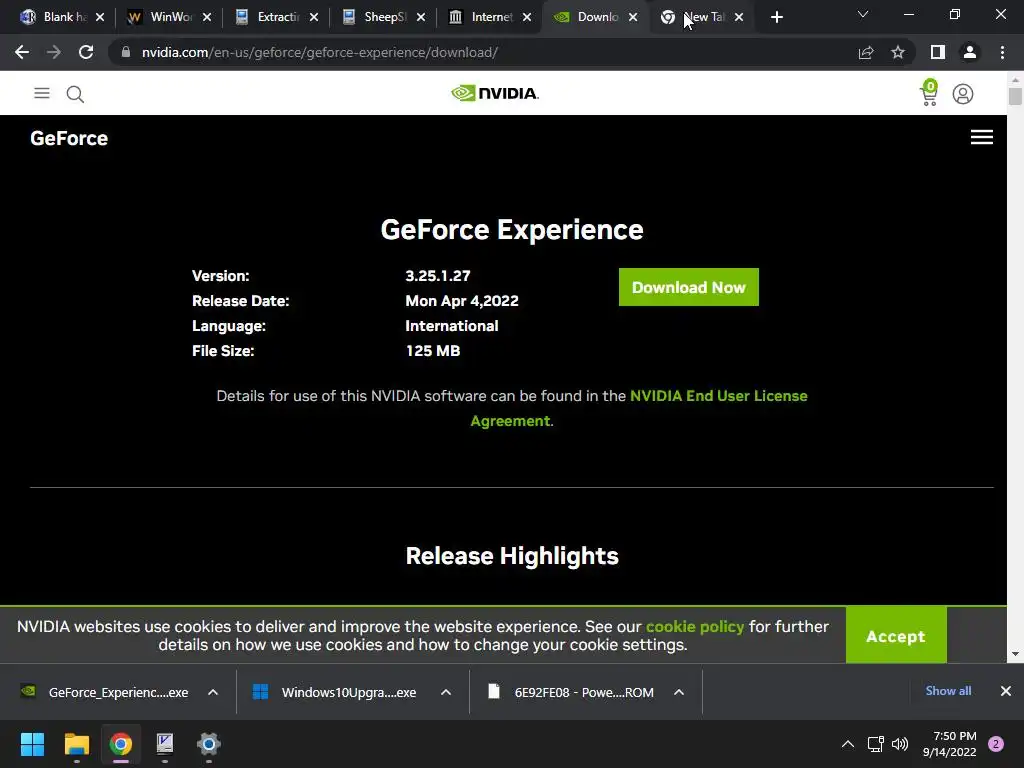Close the SheepShaver tab
This screenshot has height=768, width=1024.
[421, 18]
